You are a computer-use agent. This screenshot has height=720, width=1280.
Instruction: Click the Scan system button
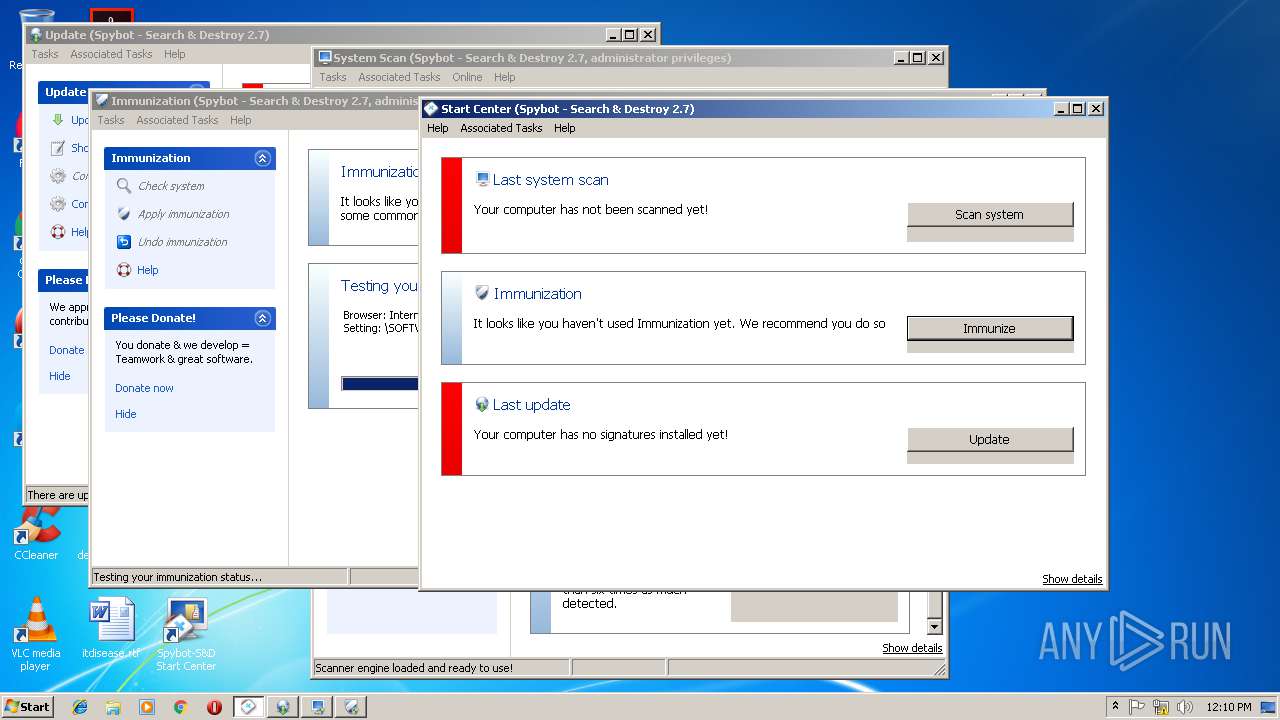989,214
